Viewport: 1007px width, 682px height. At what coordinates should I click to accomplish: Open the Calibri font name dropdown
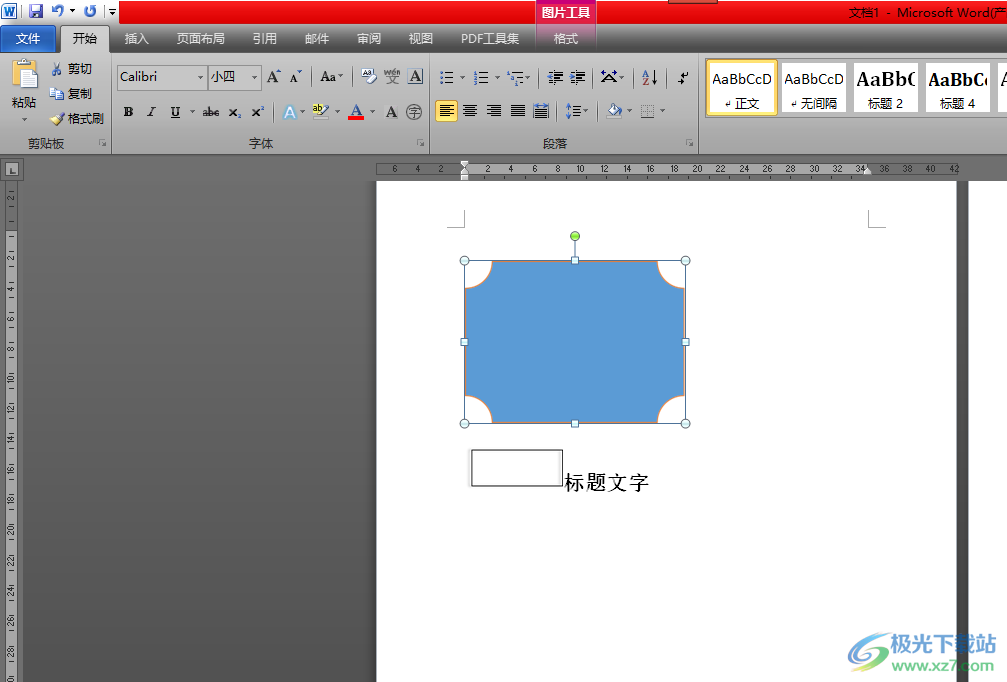[200, 77]
